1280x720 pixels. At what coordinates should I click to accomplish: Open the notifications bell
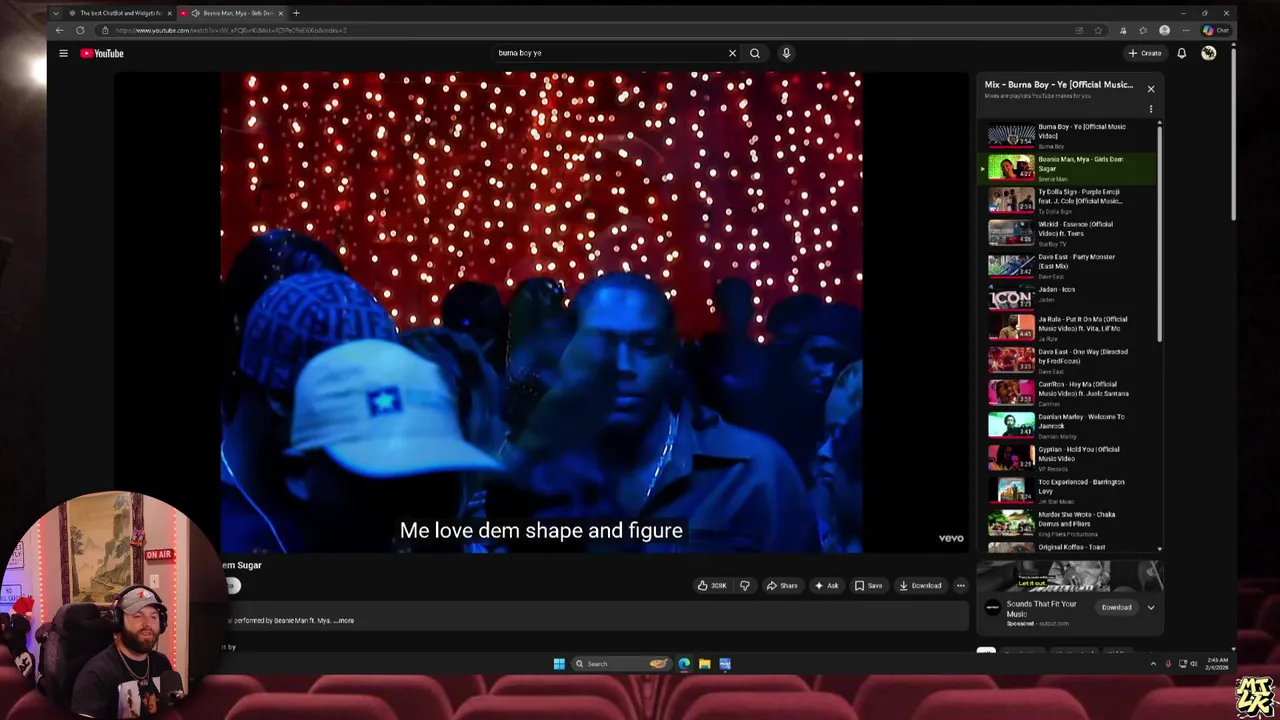[1181, 53]
